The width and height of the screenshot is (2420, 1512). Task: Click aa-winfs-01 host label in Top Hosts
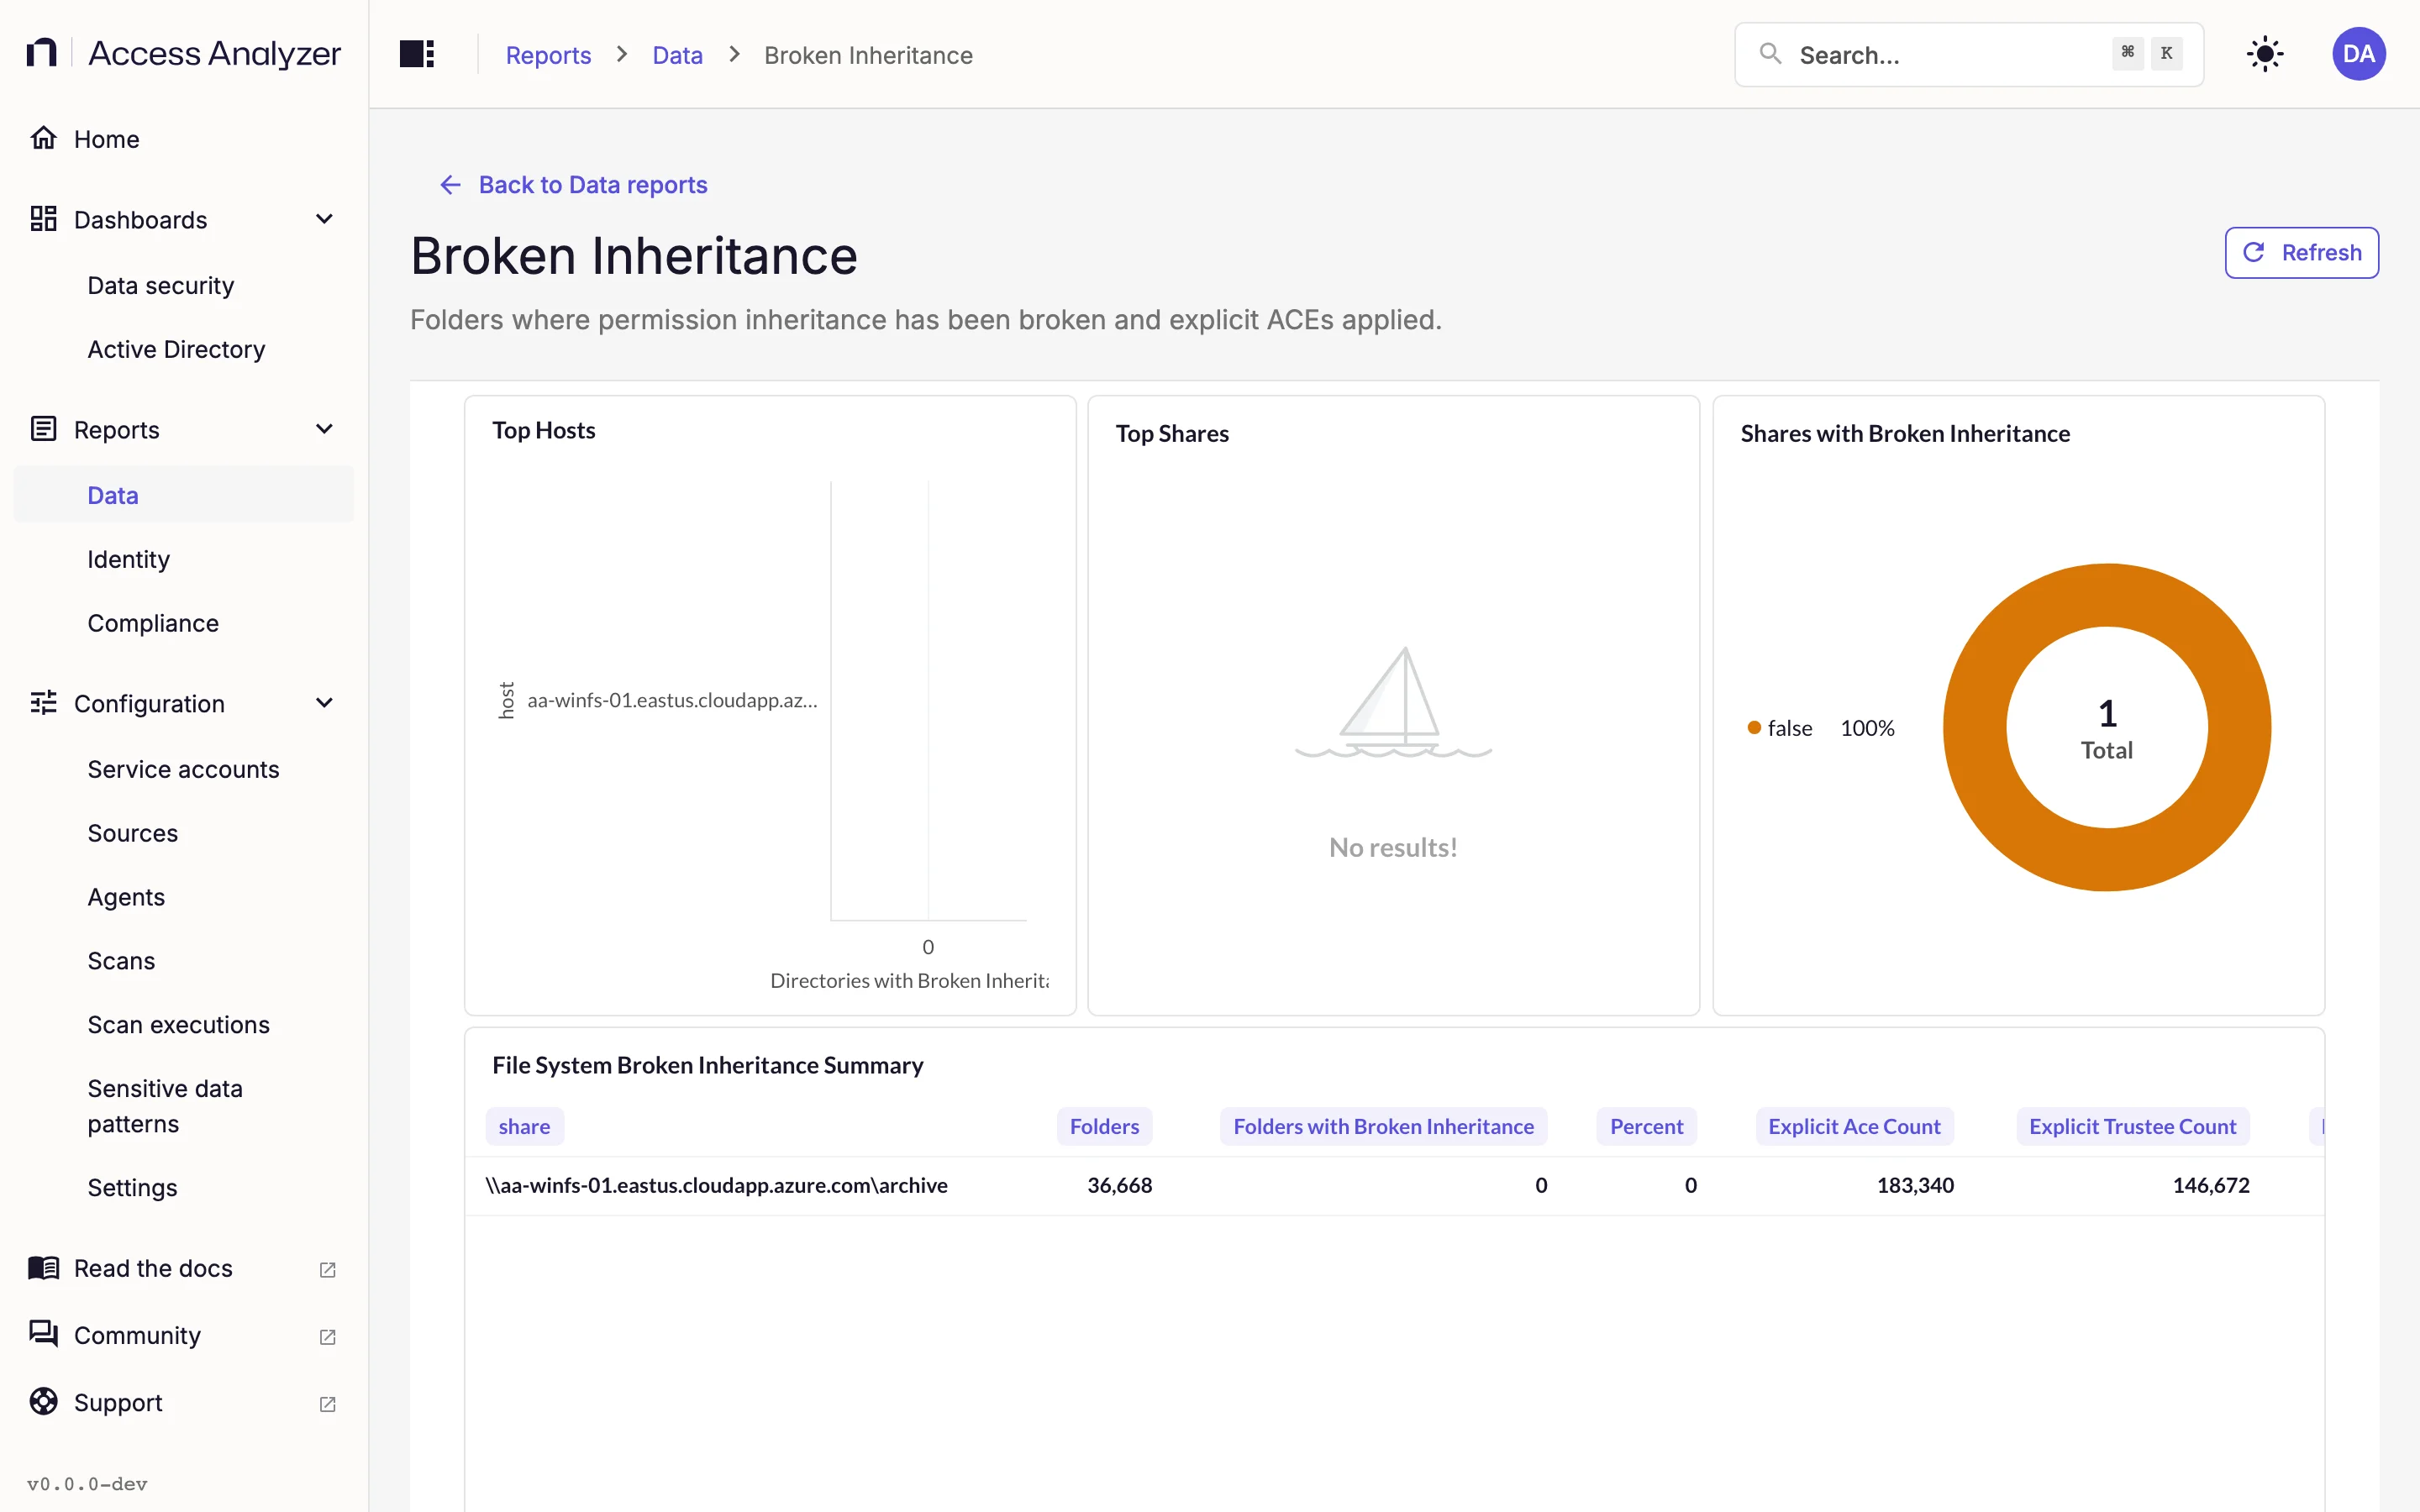tap(672, 700)
